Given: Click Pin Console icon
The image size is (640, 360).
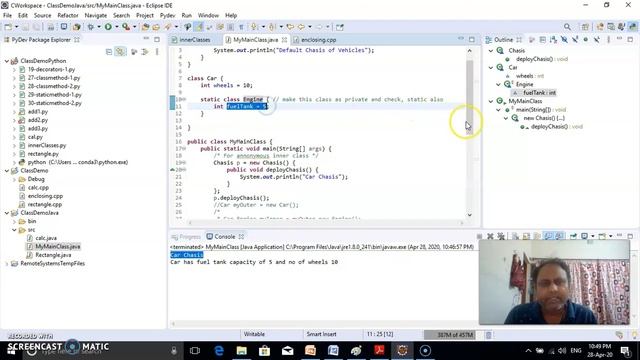Looking at the screenshot, I should (573, 236).
